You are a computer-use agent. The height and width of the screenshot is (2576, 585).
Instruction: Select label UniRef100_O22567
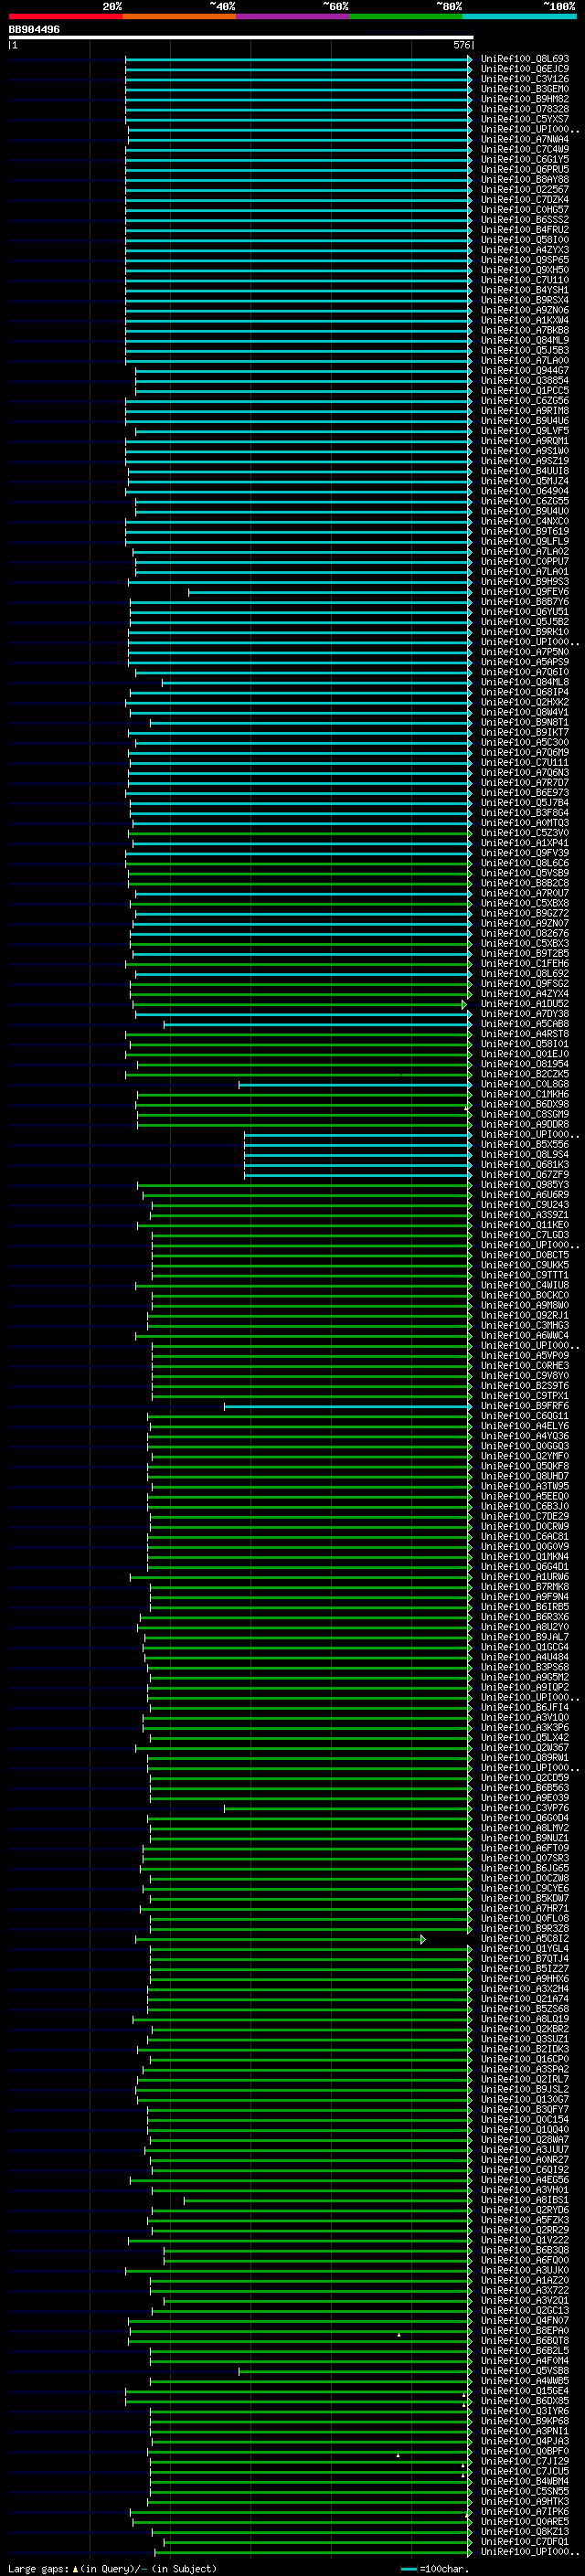pos(525,189)
